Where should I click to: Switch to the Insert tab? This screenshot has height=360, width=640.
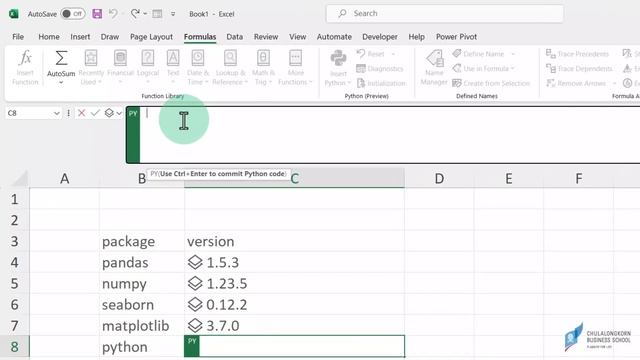[80, 37]
